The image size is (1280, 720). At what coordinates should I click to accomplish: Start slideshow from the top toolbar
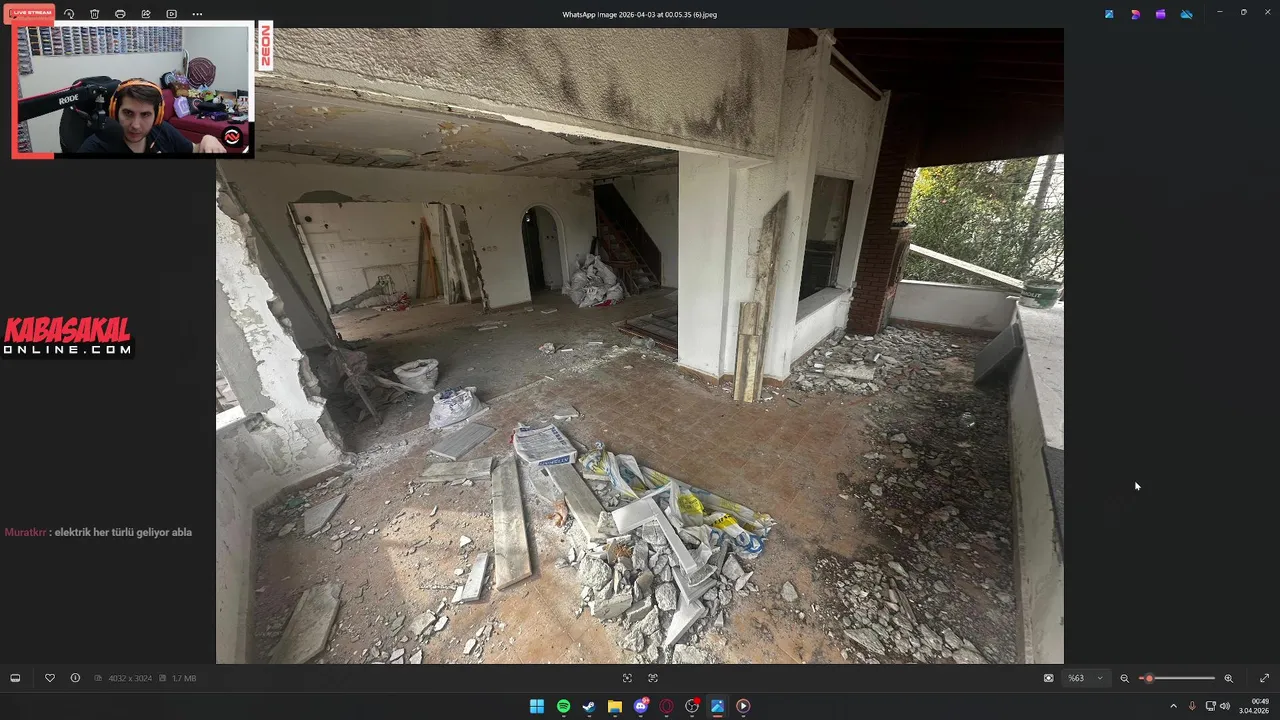click(x=172, y=14)
